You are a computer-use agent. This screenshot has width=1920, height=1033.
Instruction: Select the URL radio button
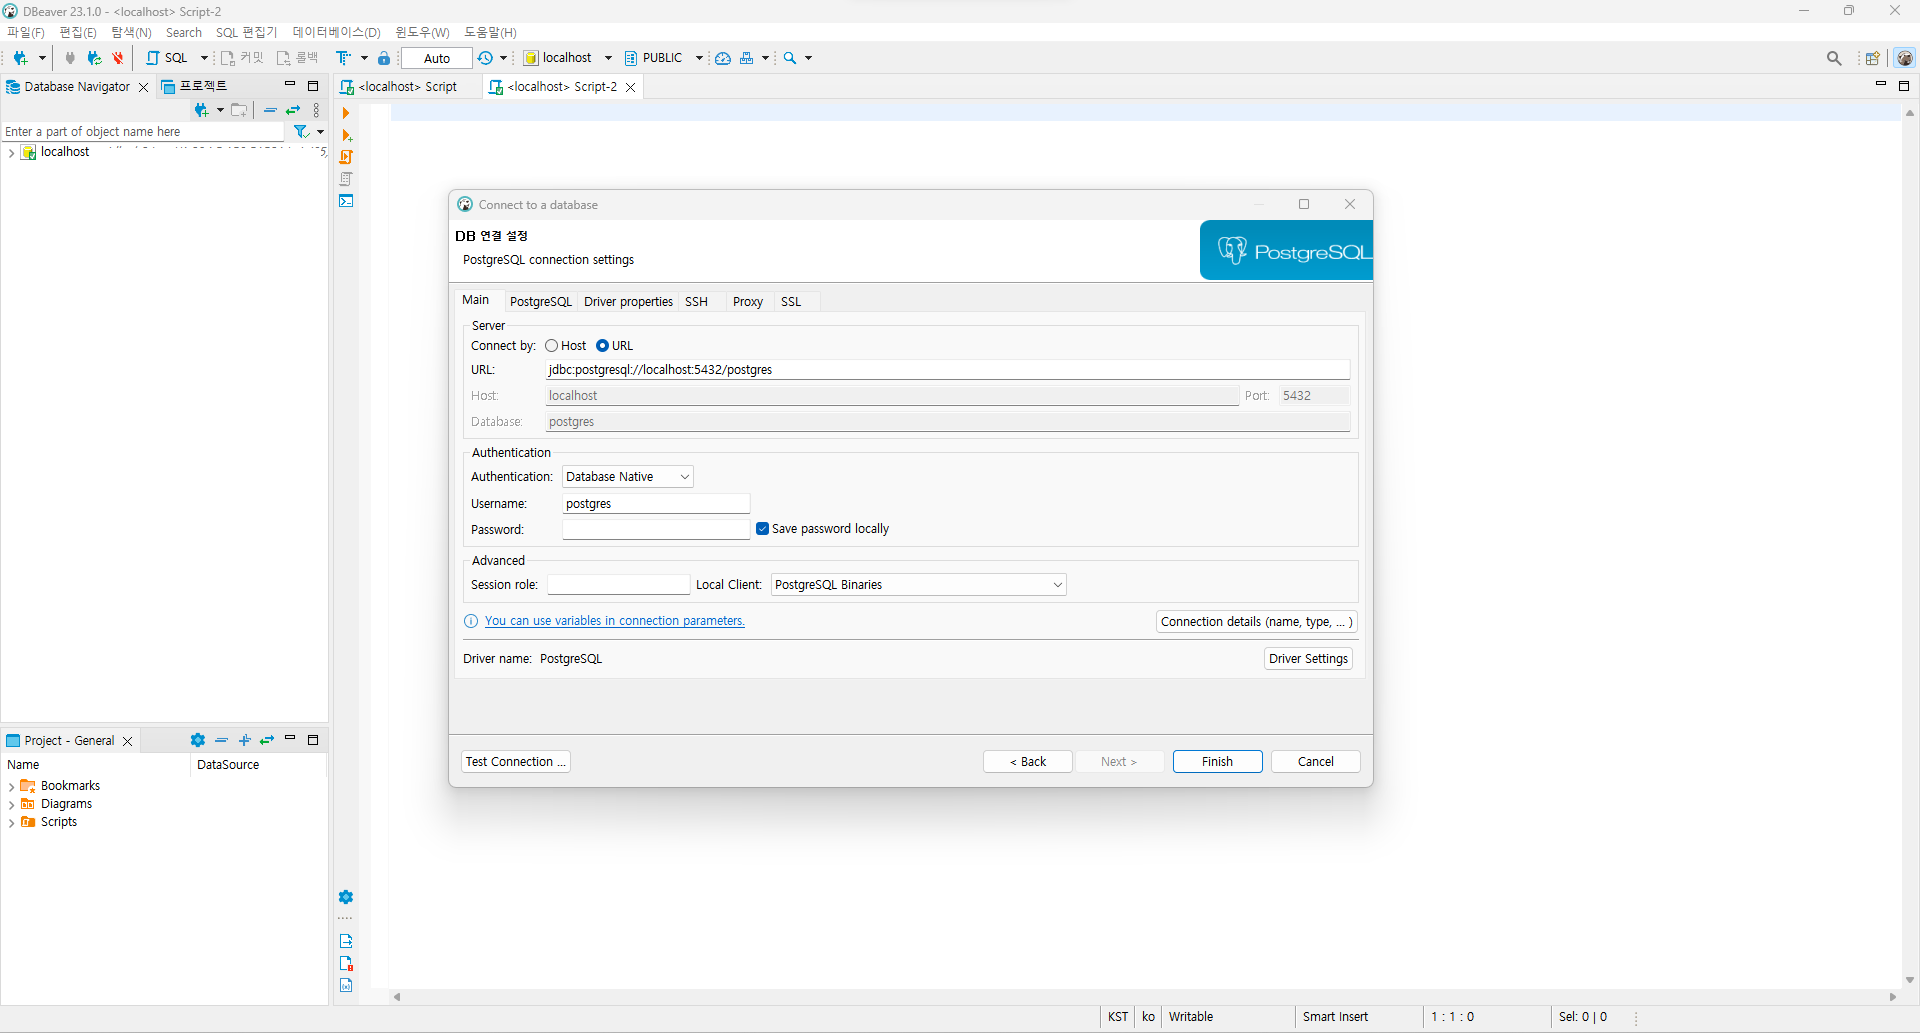coord(603,346)
